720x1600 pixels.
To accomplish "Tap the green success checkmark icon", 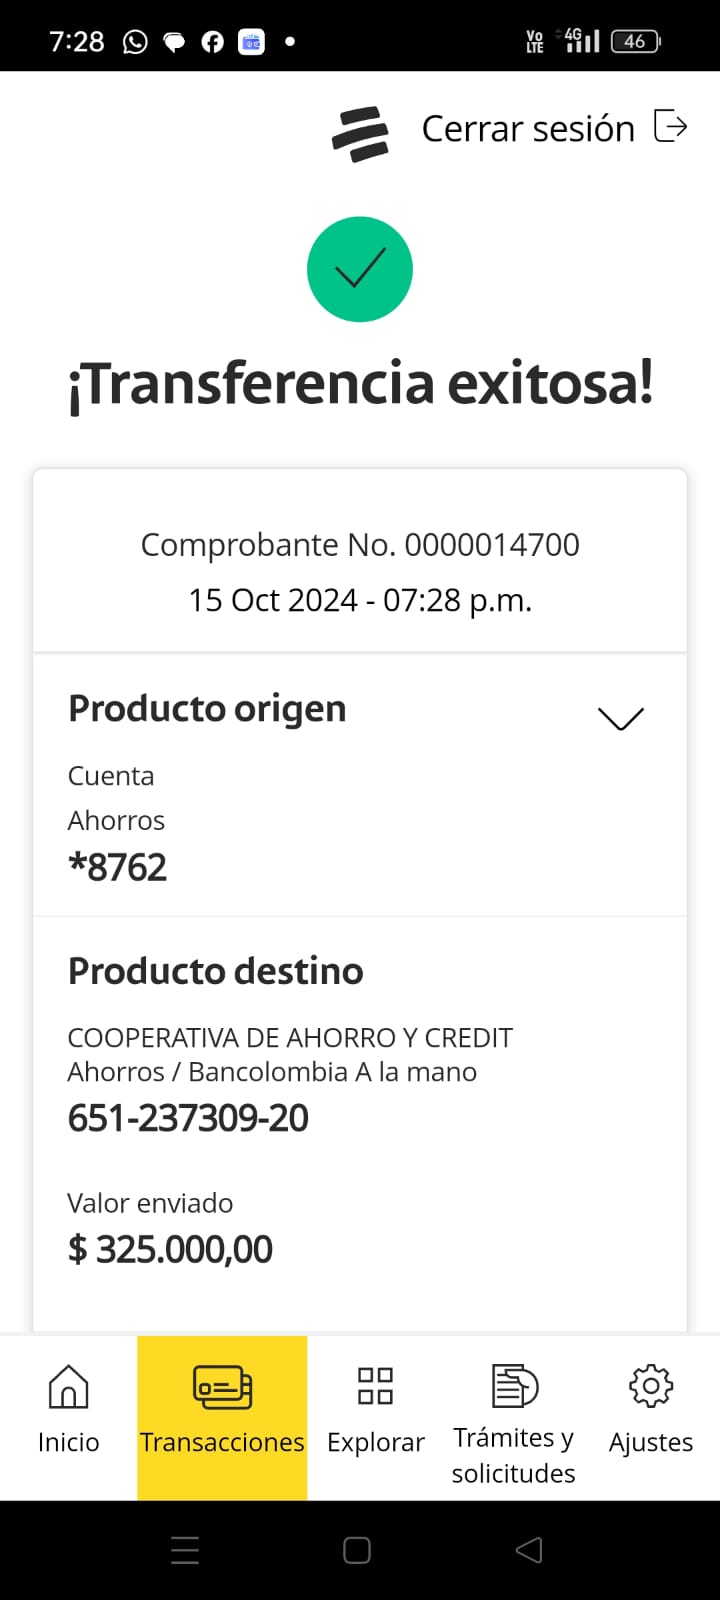I will [x=360, y=269].
